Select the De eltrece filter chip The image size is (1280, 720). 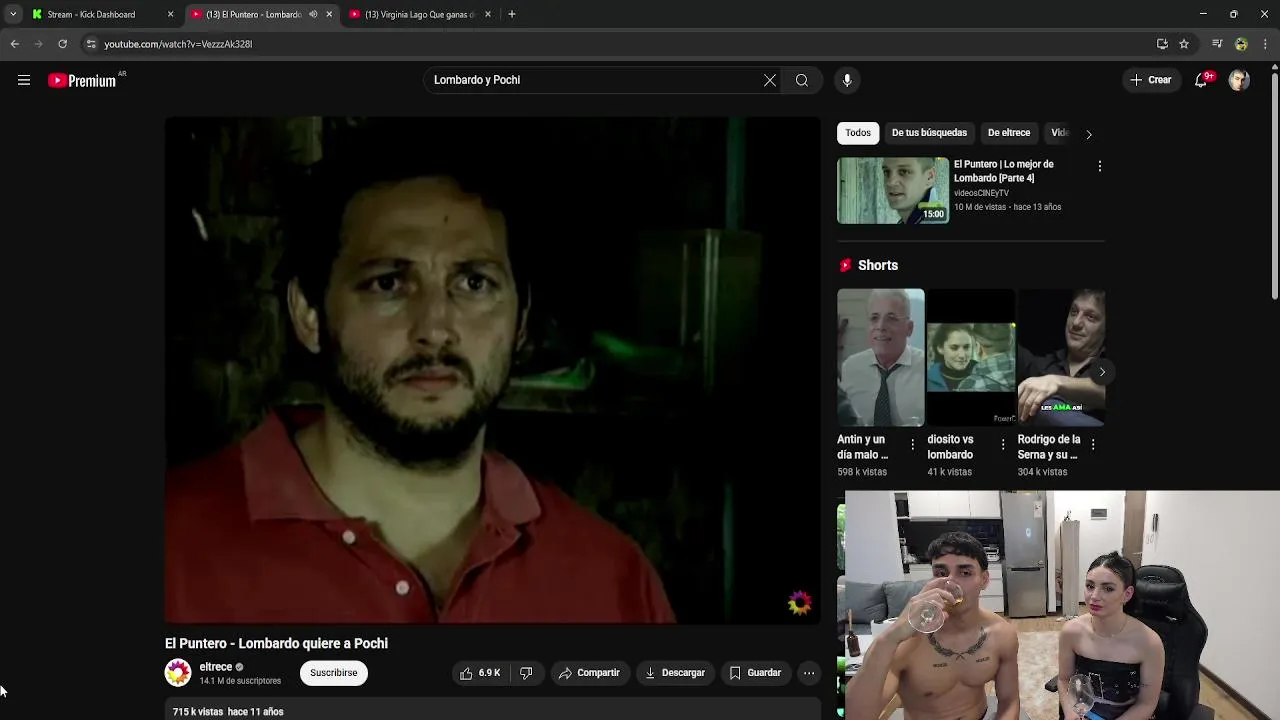[1009, 133]
